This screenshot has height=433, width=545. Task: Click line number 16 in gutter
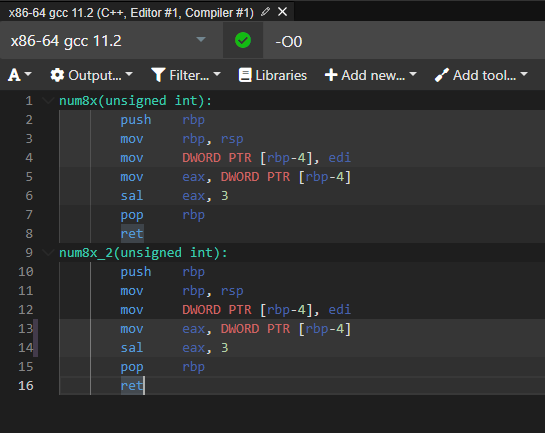(26, 386)
